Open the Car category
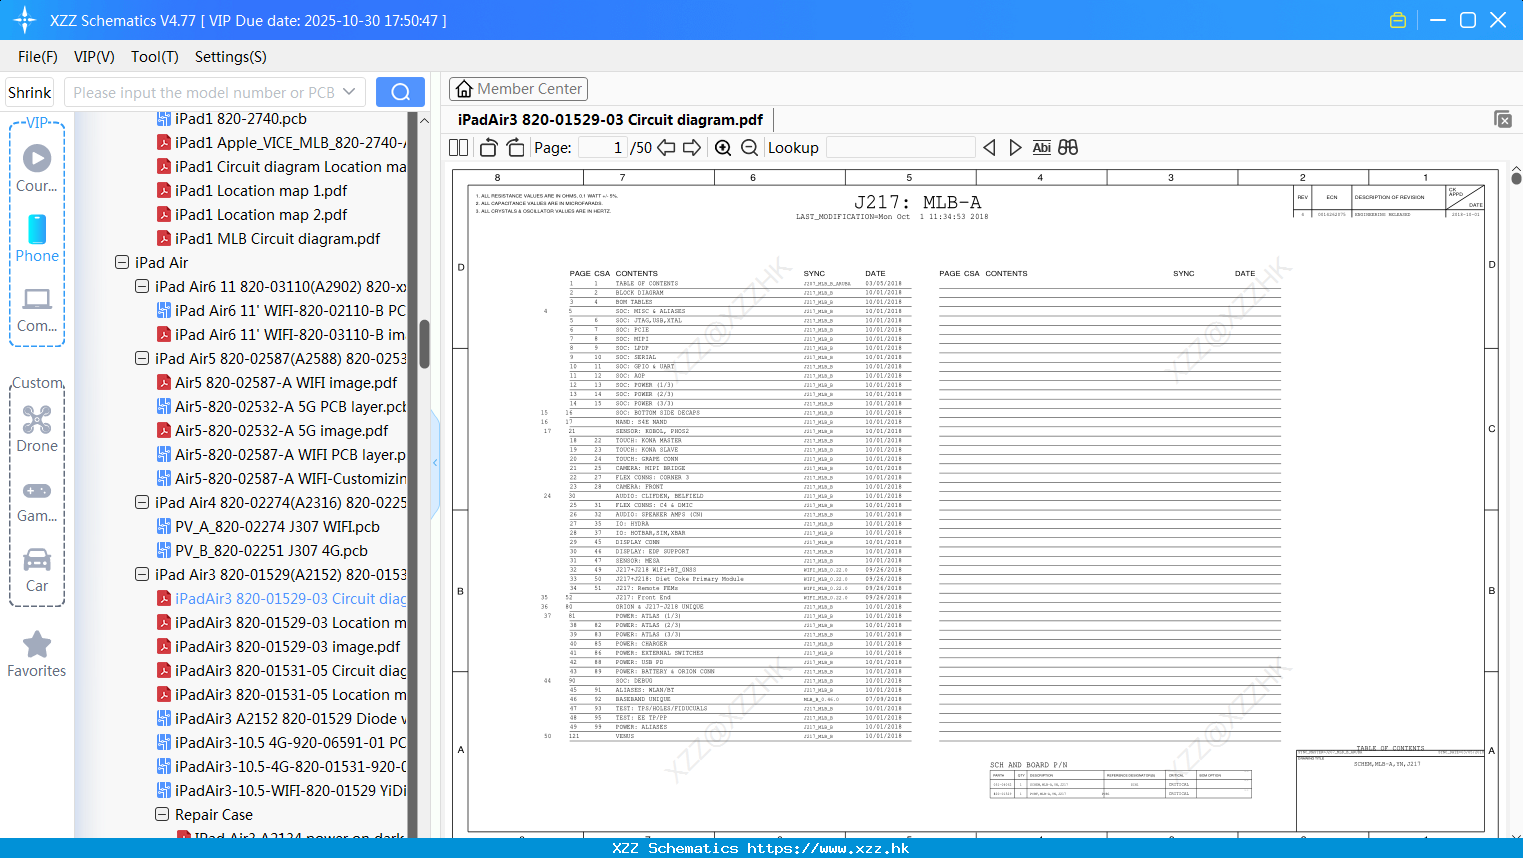Screen dimensions: 1523x858 [37, 570]
